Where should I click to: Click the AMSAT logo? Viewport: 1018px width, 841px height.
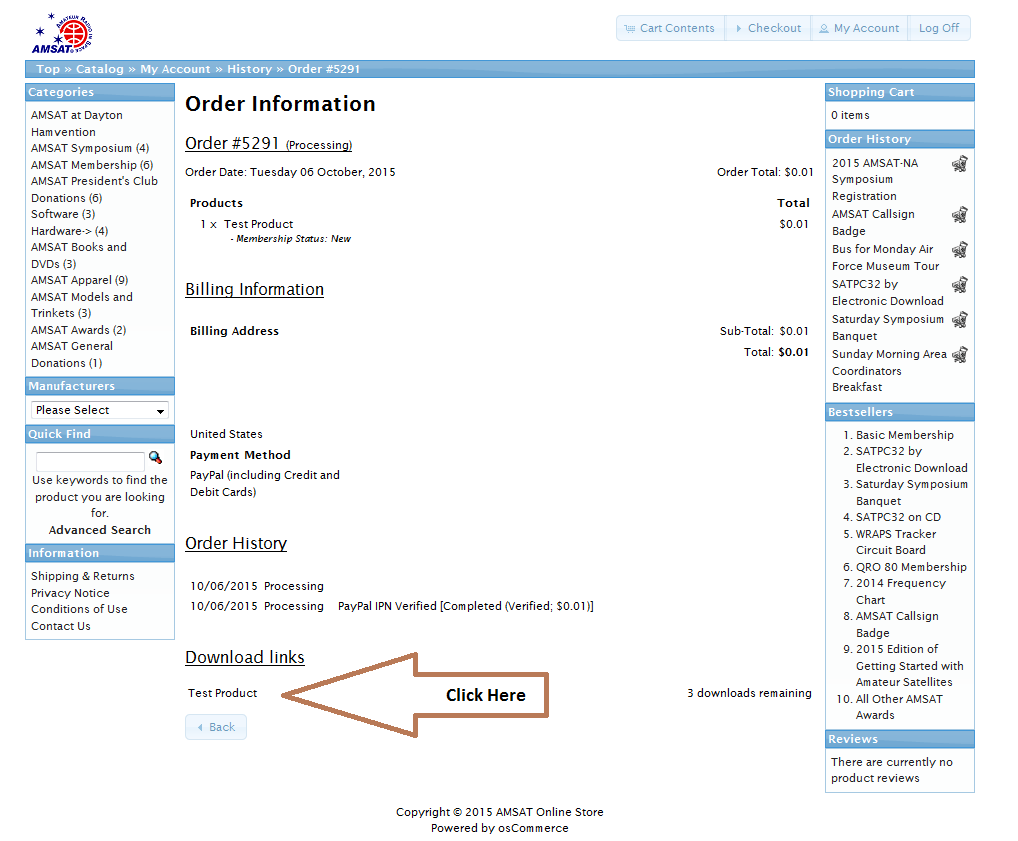tap(62, 33)
